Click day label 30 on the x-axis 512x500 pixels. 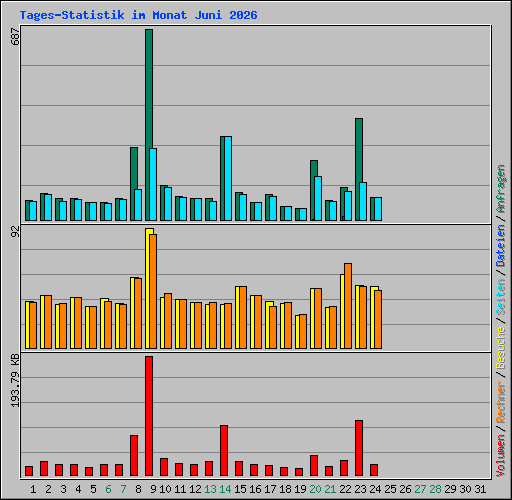(465, 489)
